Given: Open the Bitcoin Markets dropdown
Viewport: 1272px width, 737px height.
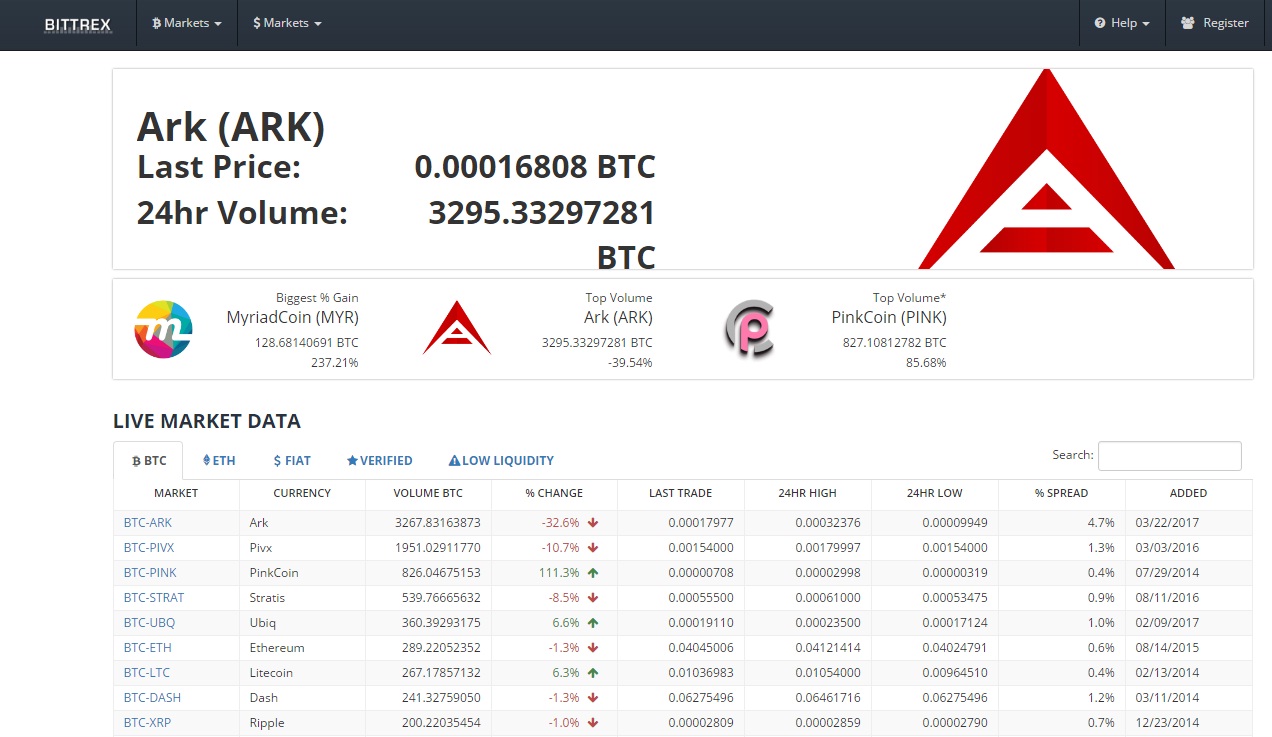Looking at the screenshot, I should pyautogui.click(x=187, y=23).
